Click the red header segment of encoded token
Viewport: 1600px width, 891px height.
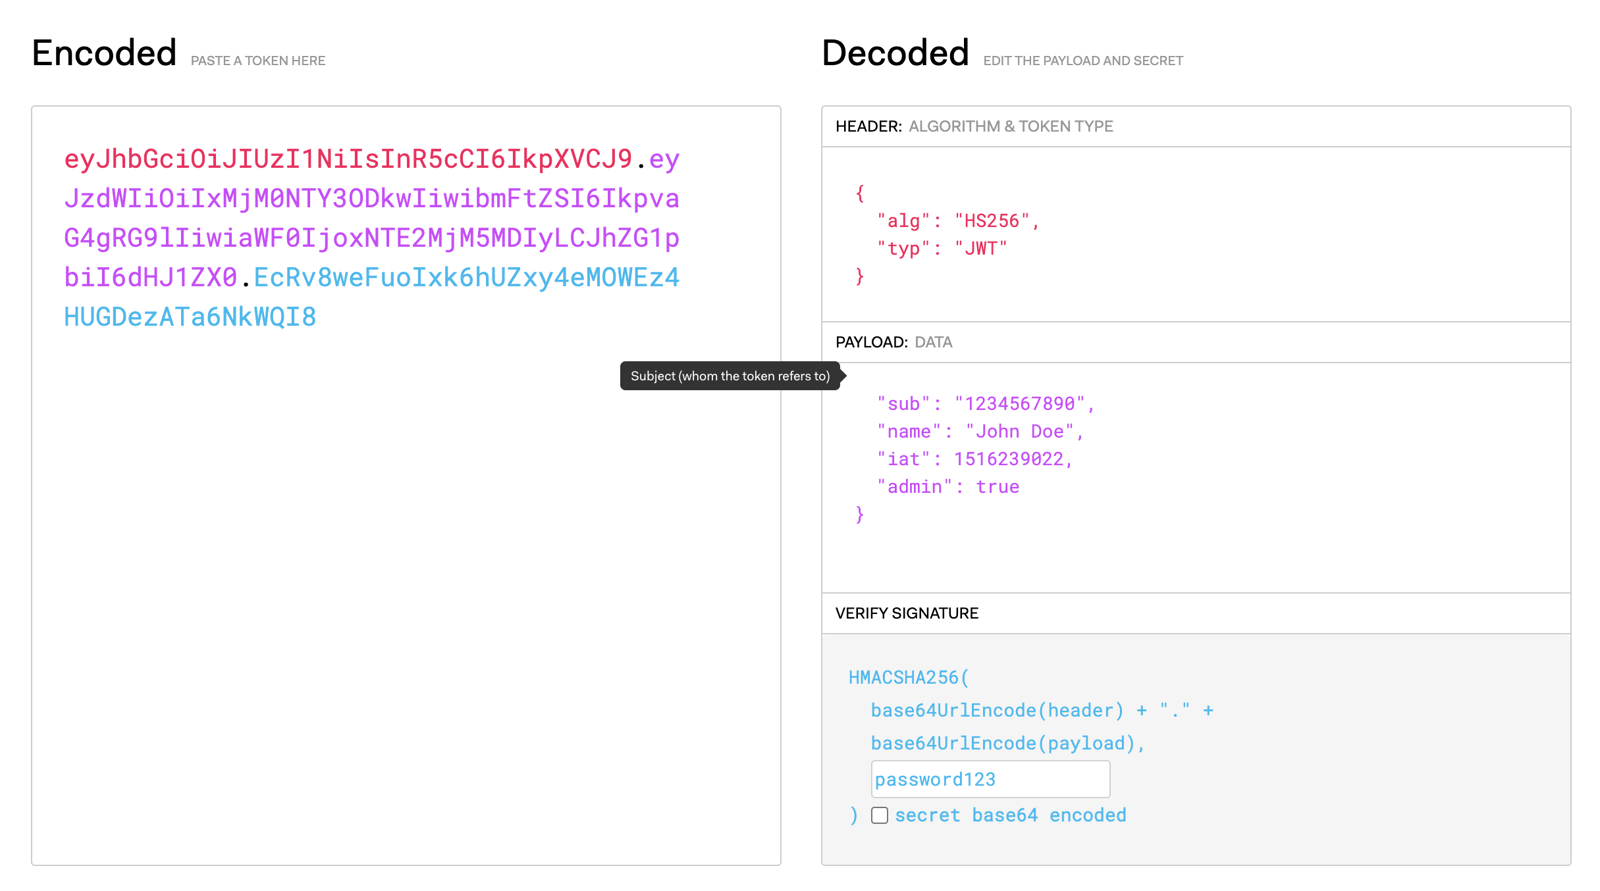pyautogui.click(x=348, y=159)
